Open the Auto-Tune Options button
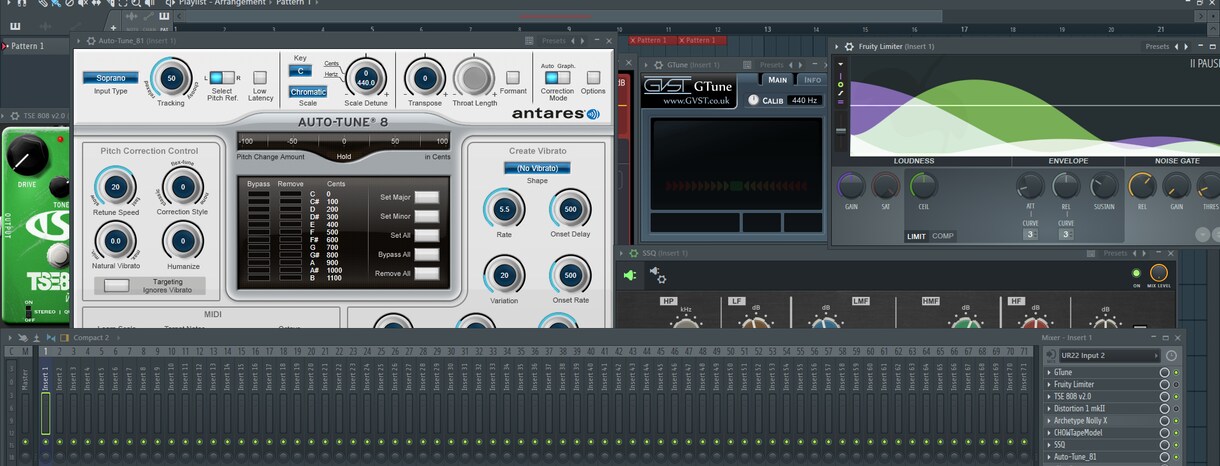This screenshot has height=466, width=1220. 593,77
